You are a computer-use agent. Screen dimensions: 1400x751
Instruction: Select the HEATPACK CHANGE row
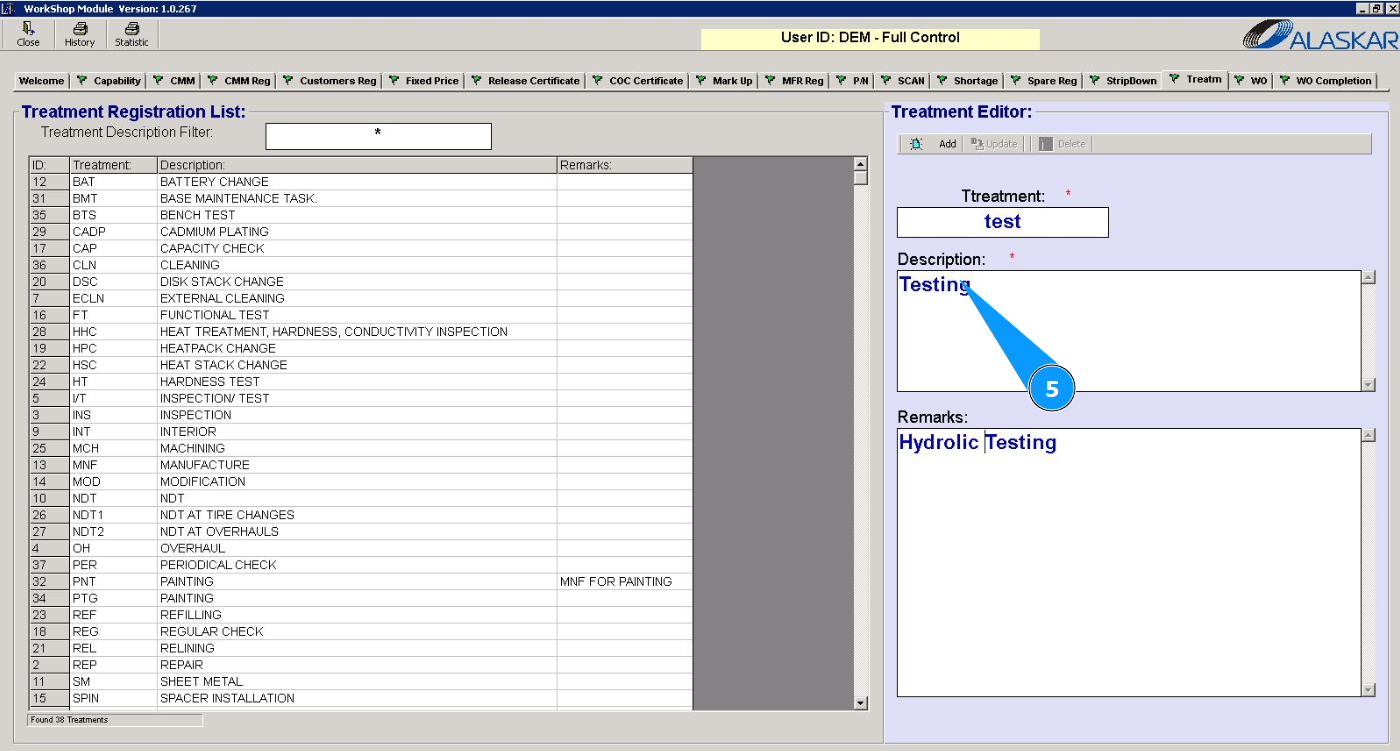360,348
